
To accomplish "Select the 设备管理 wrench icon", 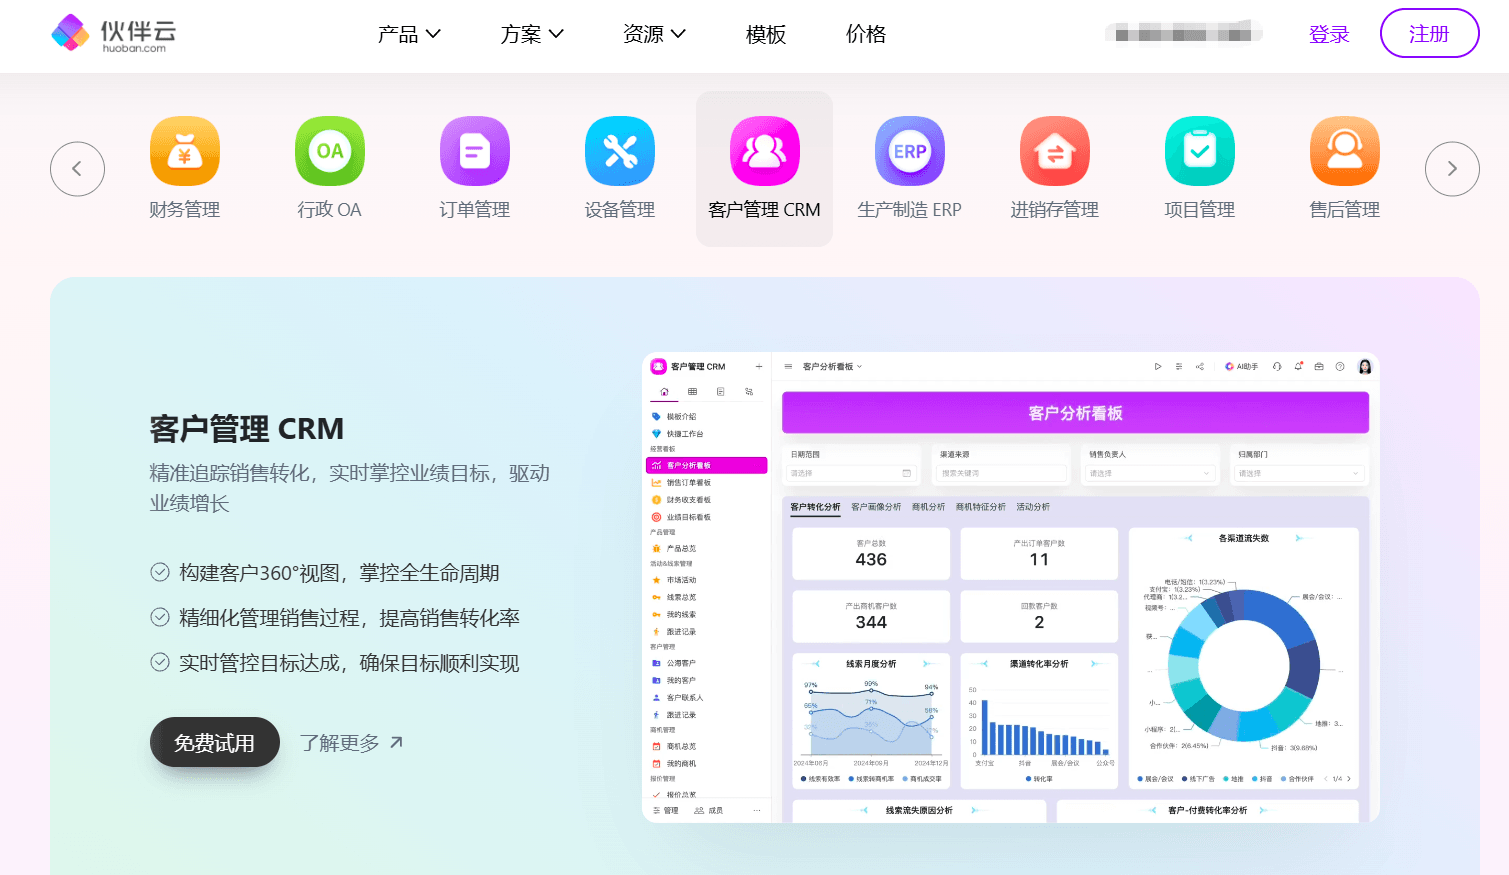I will [x=620, y=151].
